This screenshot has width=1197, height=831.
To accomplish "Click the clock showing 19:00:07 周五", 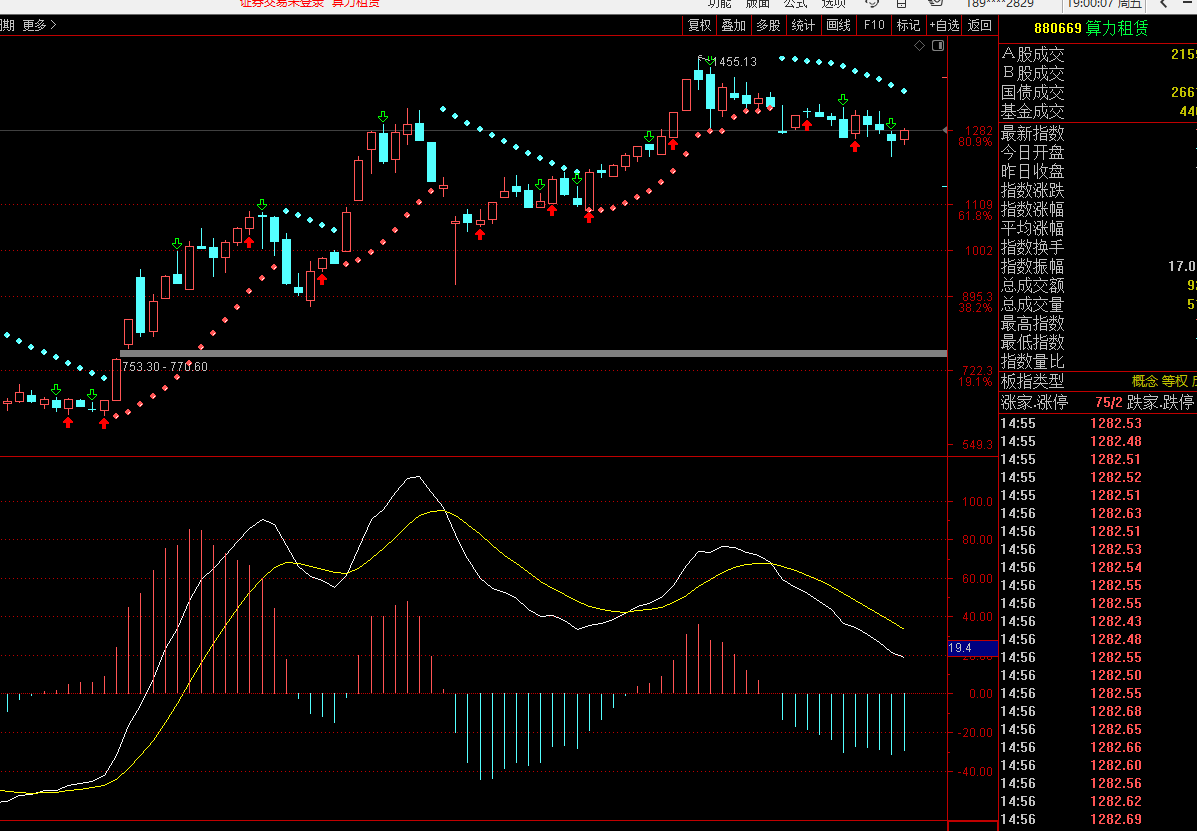I will [1104, 4].
